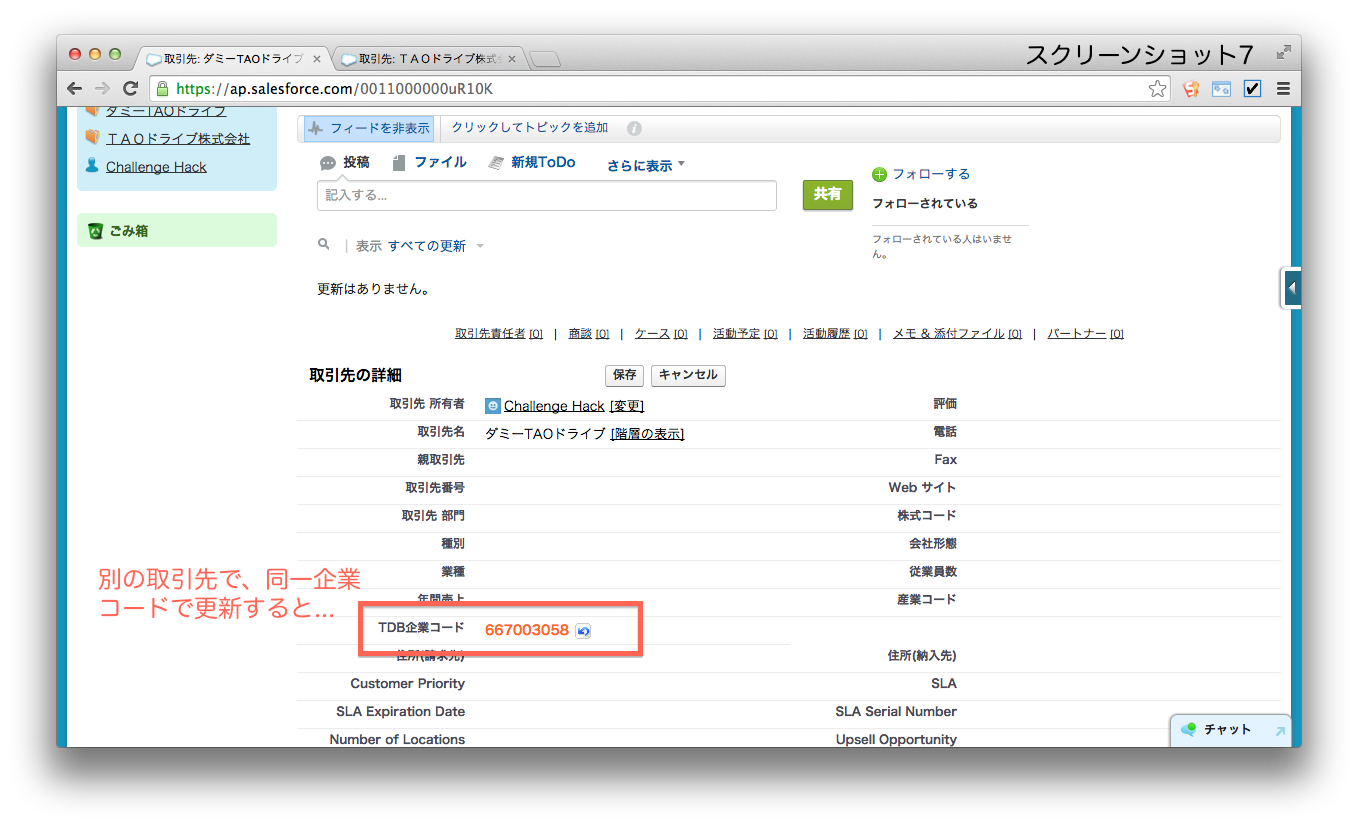Click the orange extension icon beside star
The image size is (1358, 826).
point(1191,89)
